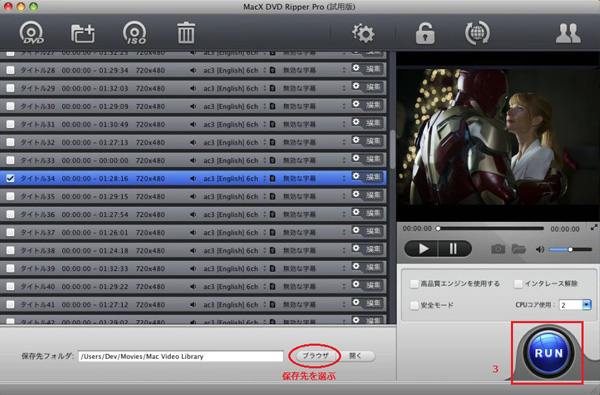The image size is (600, 395).
Task: Open the snapshot folder icon in player
Action: point(518,249)
